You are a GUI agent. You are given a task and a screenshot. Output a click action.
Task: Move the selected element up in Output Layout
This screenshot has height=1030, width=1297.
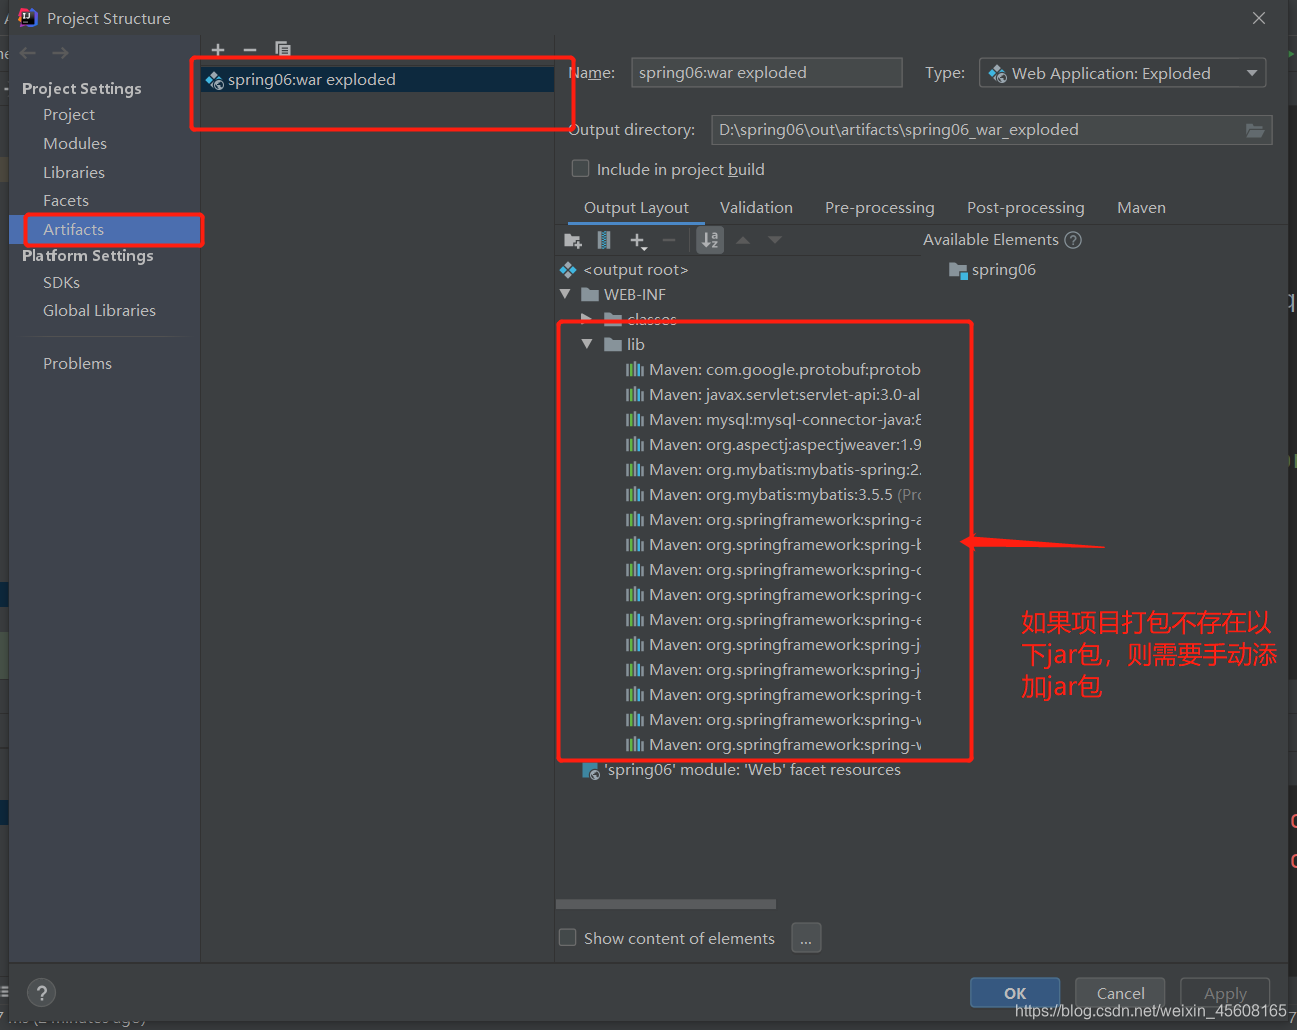click(x=743, y=240)
